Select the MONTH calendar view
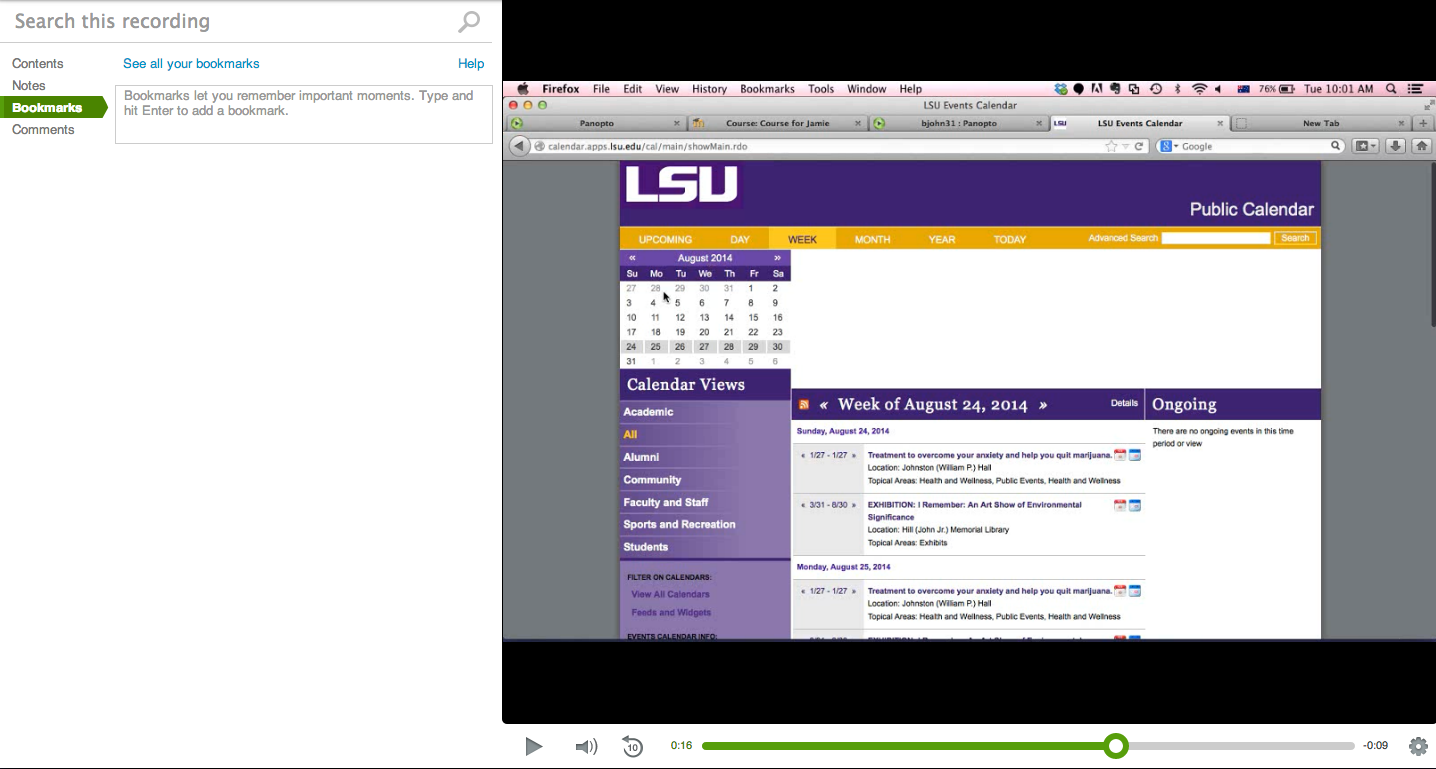The height and width of the screenshot is (769, 1436). coord(872,239)
